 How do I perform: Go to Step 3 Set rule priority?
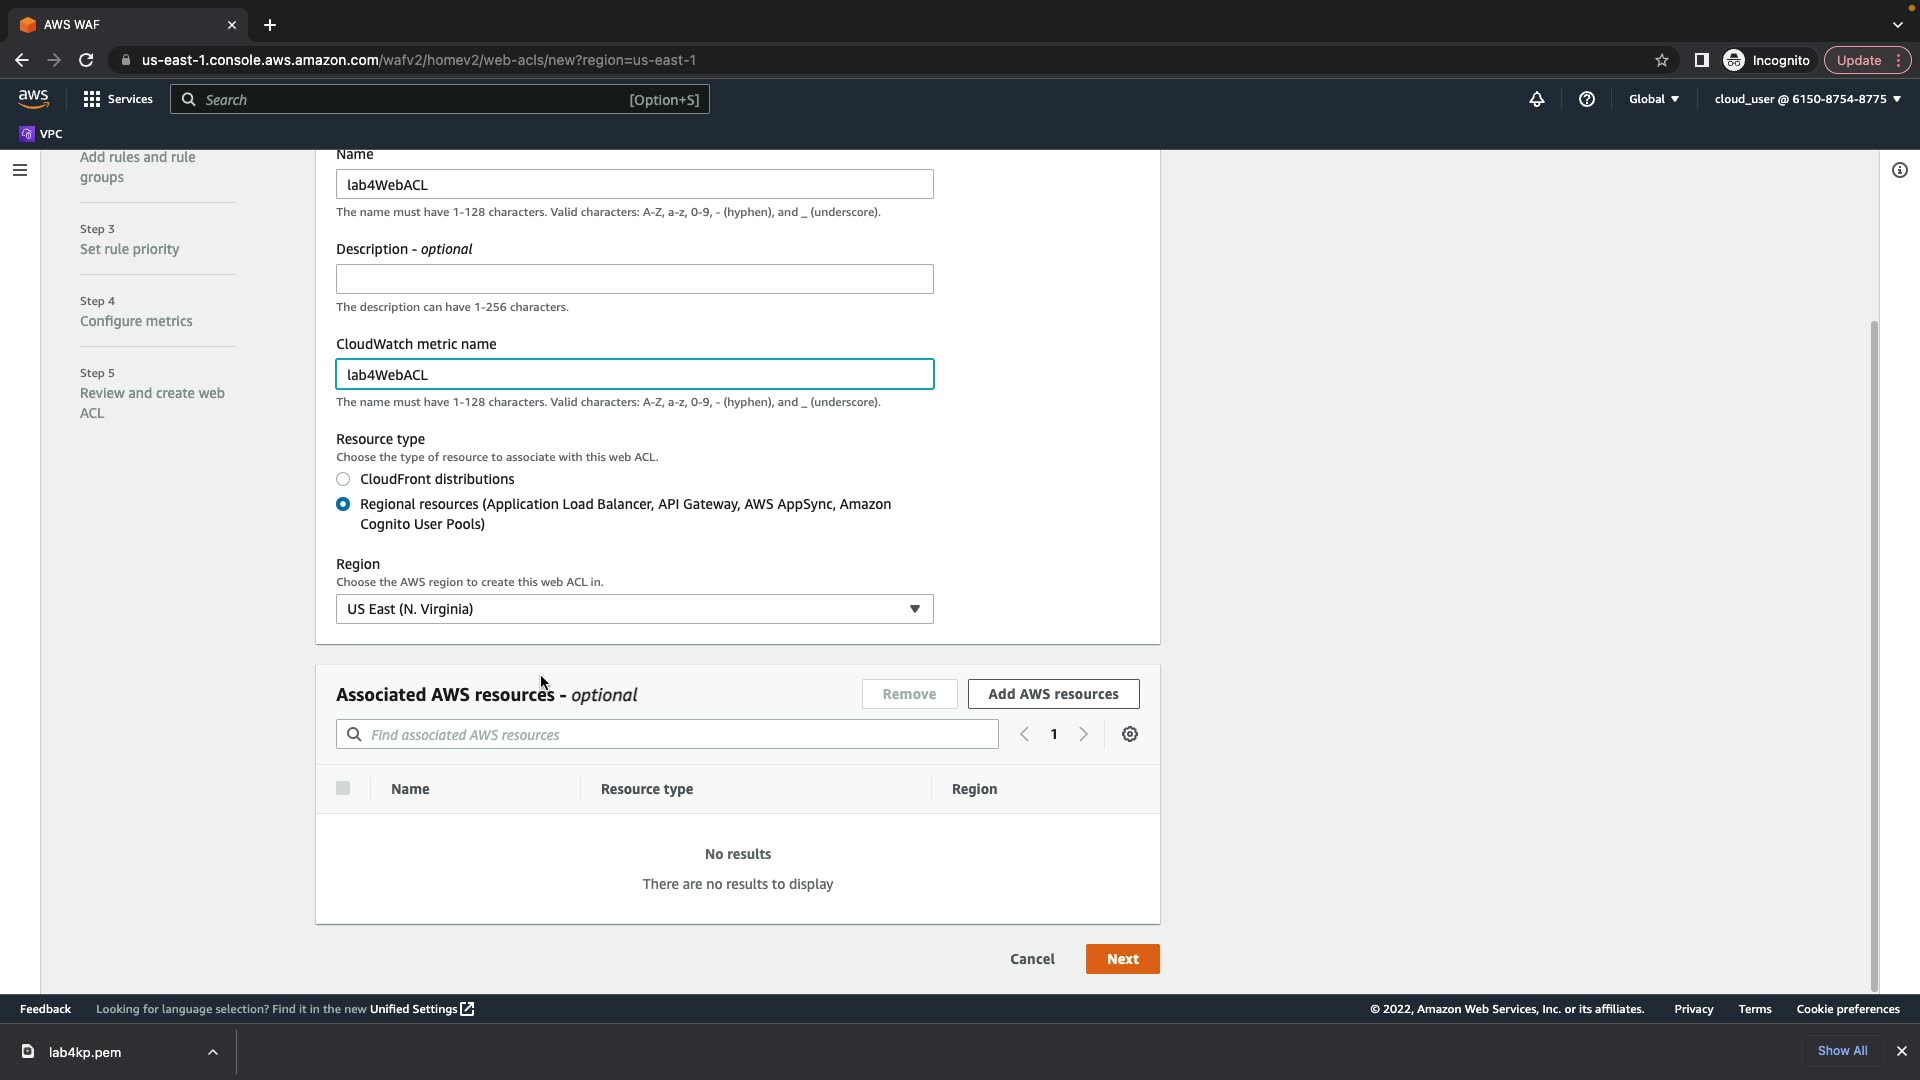(x=129, y=249)
